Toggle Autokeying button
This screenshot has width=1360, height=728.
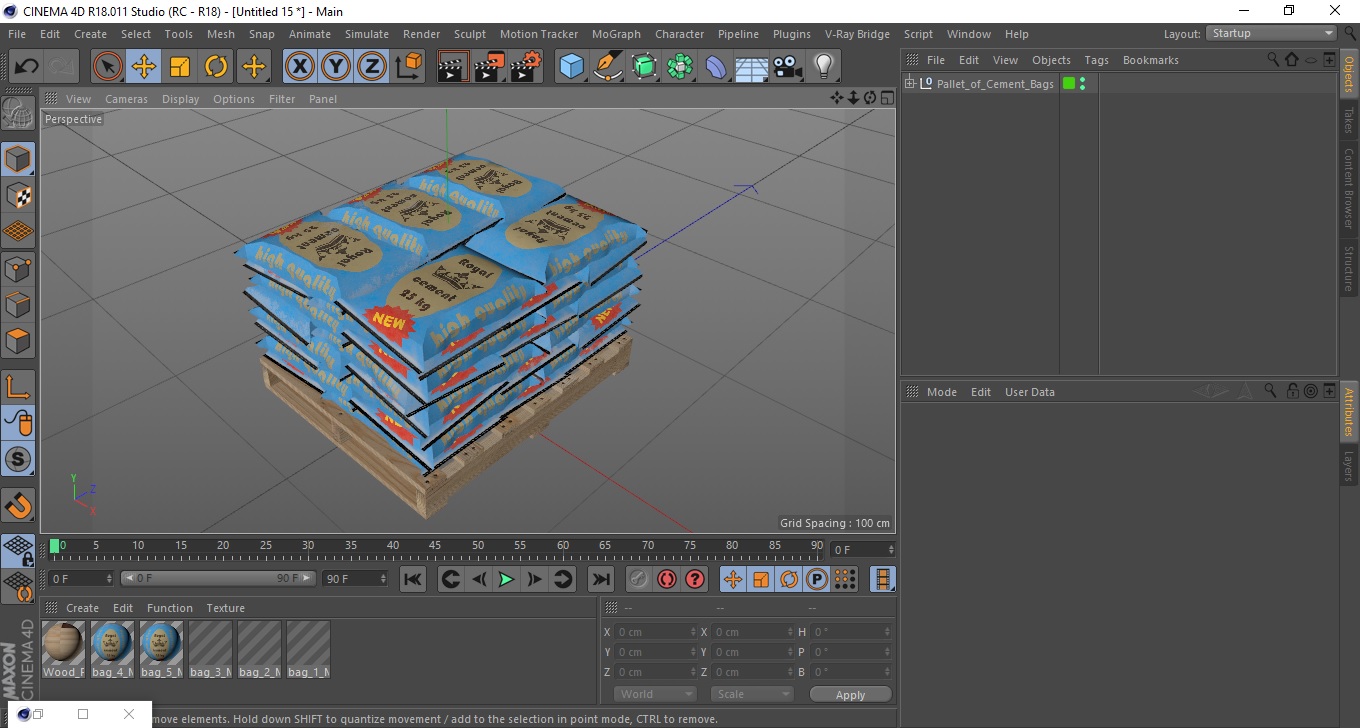click(666, 579)
